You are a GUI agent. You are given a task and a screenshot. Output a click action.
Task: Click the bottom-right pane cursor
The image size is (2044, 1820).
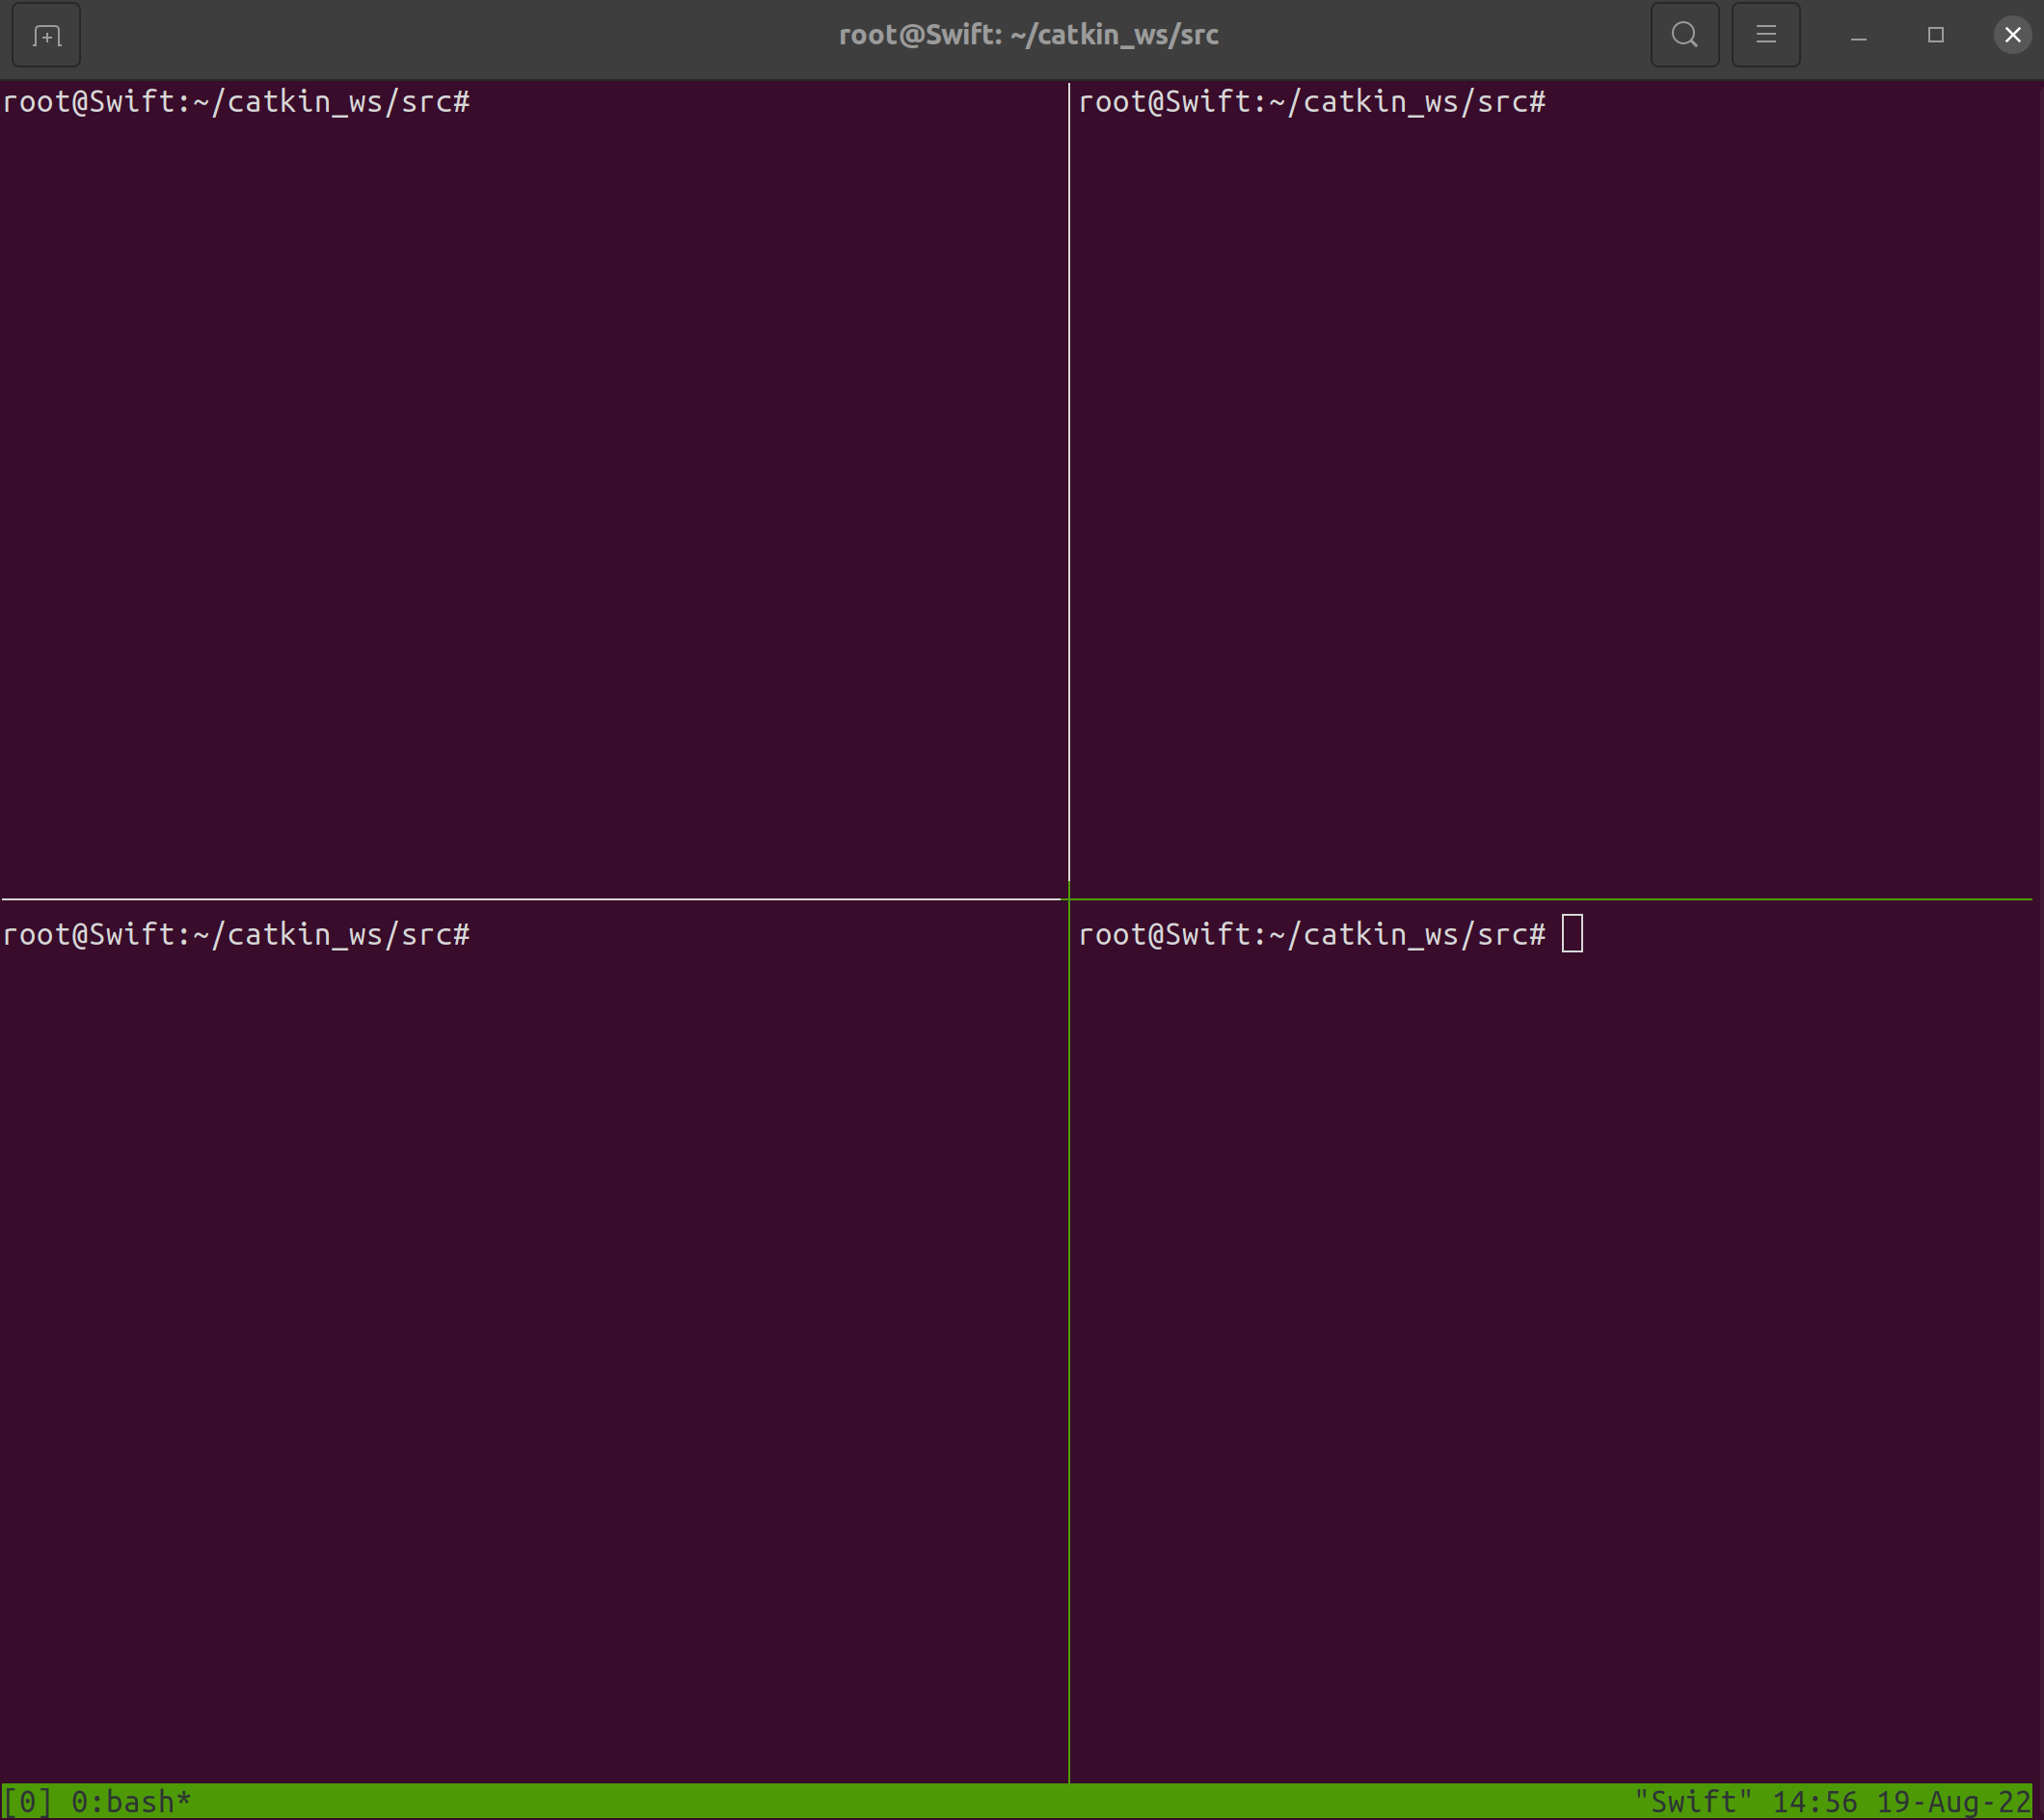(1572, 934)
